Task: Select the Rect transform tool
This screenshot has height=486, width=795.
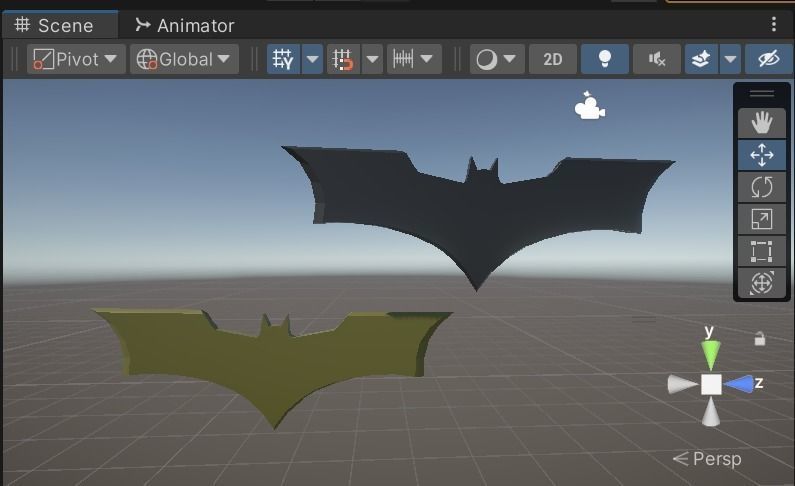Action: (x=762, y=251)
